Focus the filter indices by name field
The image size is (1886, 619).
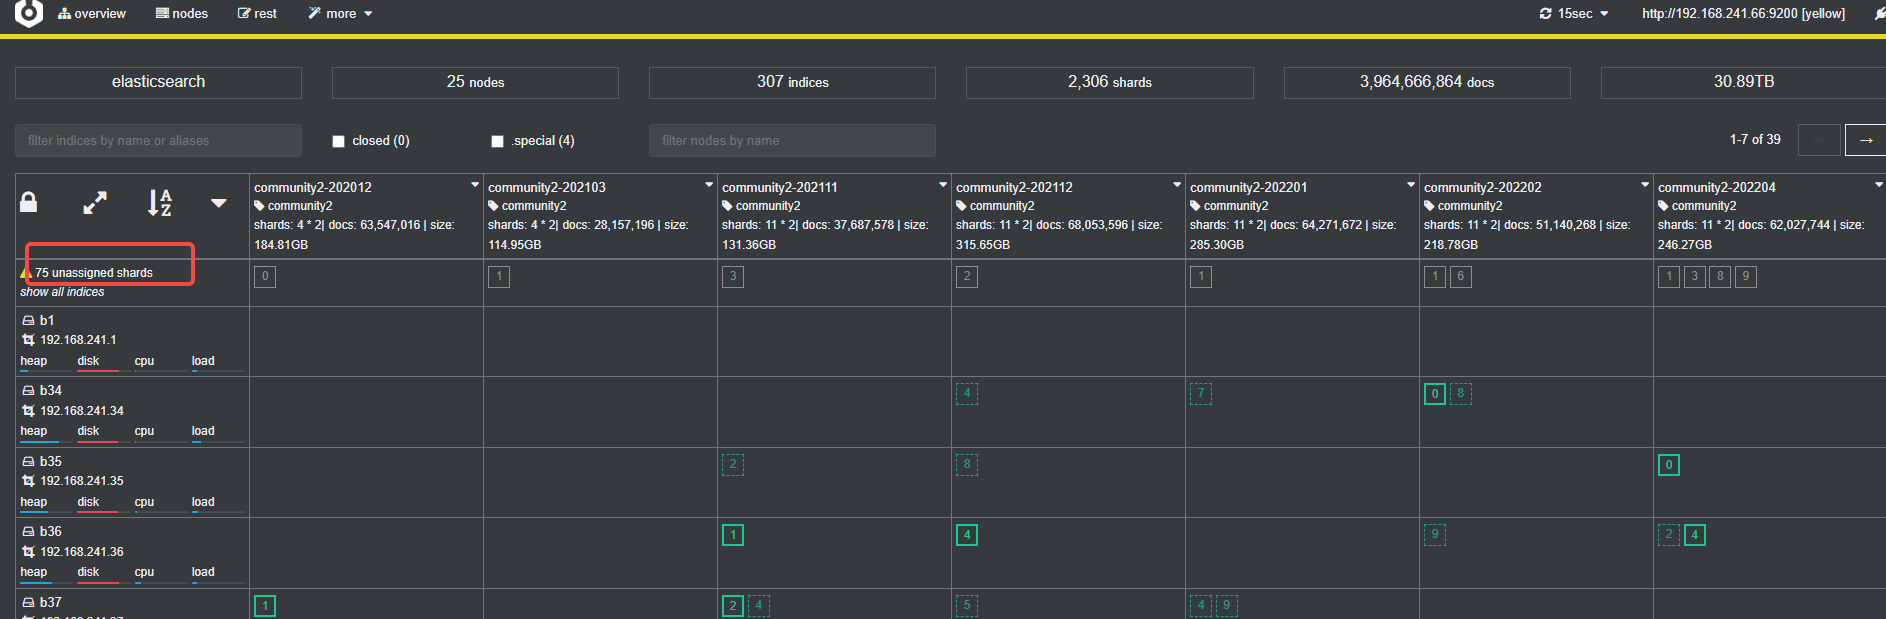[x=158, y=141]
